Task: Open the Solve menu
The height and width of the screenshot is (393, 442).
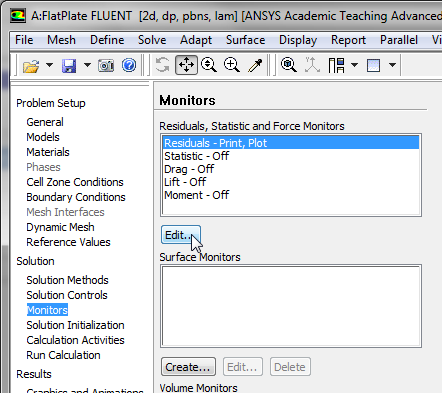Action: [152, 40]
